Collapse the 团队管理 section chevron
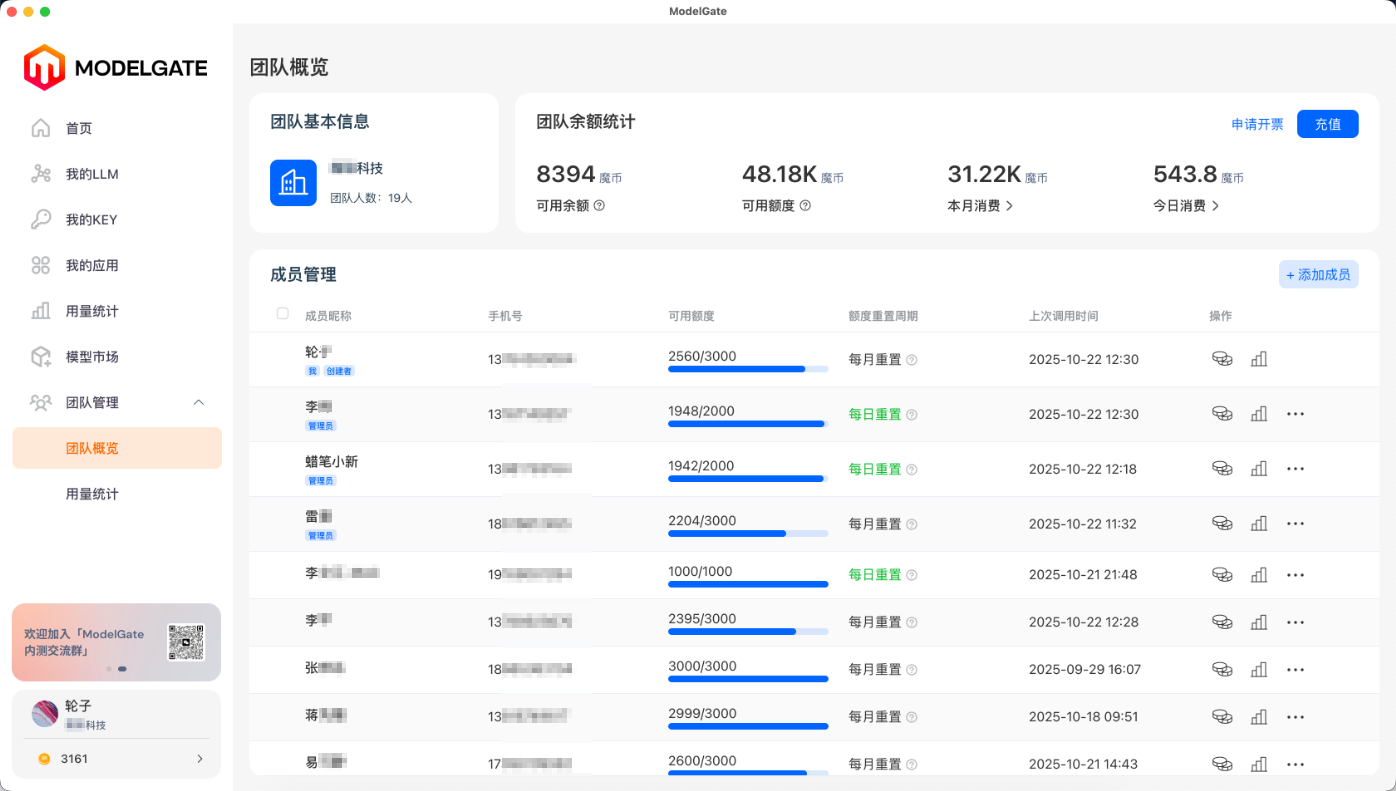The image size is (1396, 791). 199,402
